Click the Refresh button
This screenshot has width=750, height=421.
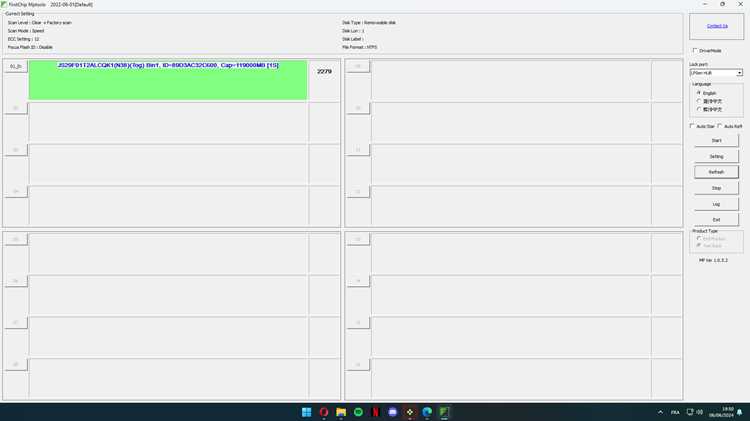(716, 172)
